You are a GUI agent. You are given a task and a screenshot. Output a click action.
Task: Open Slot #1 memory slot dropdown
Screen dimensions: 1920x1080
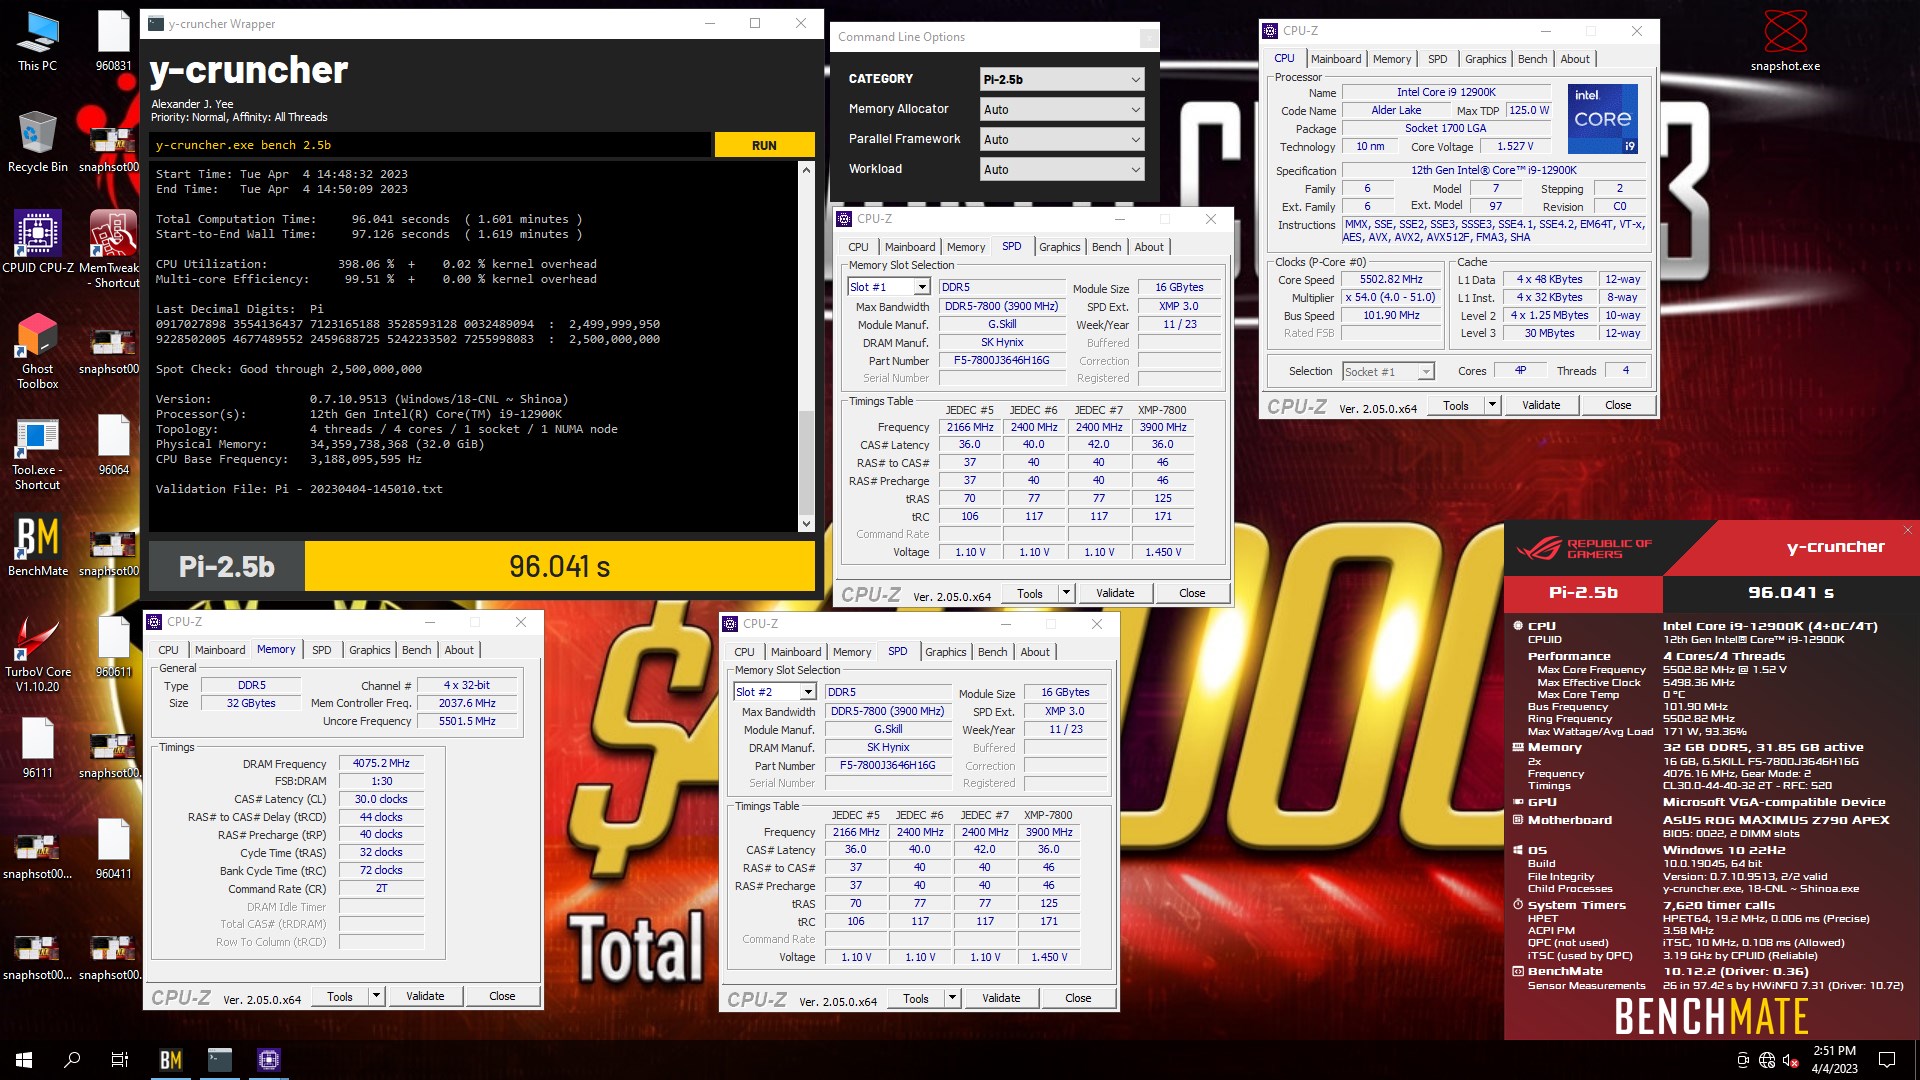889,287
